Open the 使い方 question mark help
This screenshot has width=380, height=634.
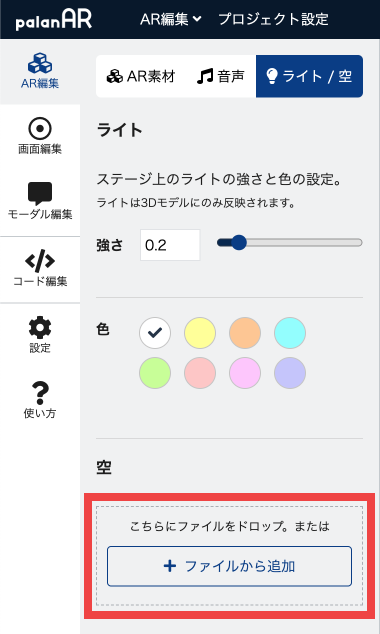pos(40,393)
